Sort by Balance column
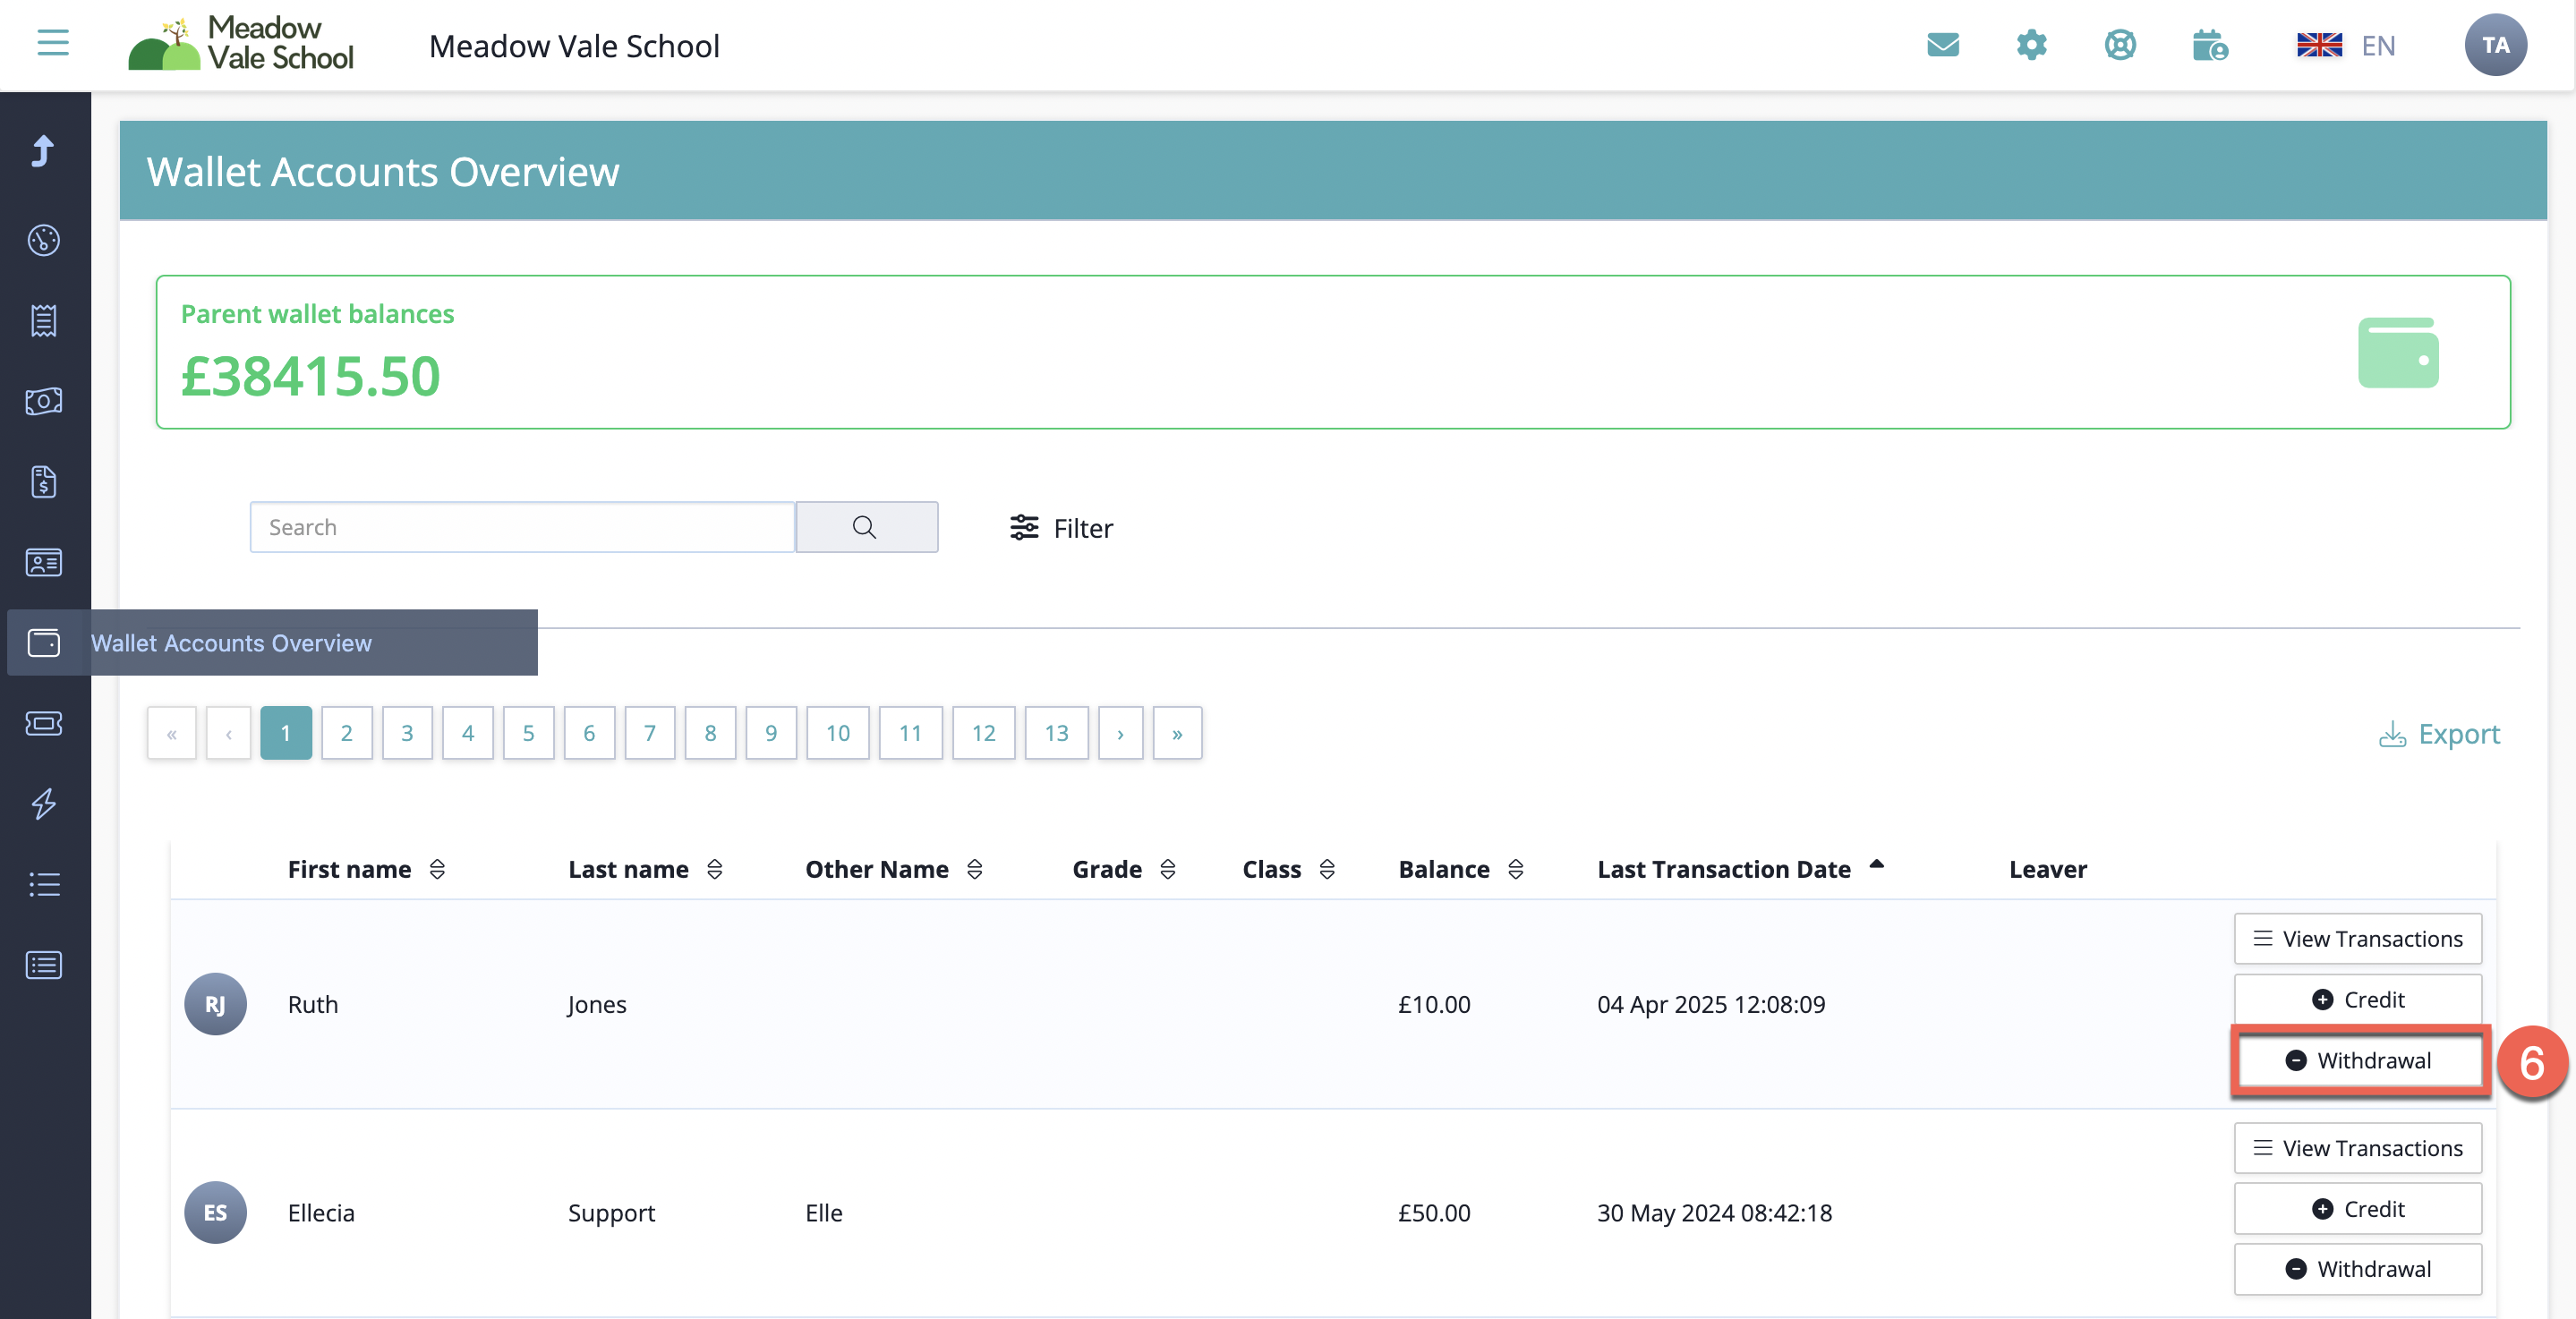The image size is (2576, 1319). tap(1515, 870)
